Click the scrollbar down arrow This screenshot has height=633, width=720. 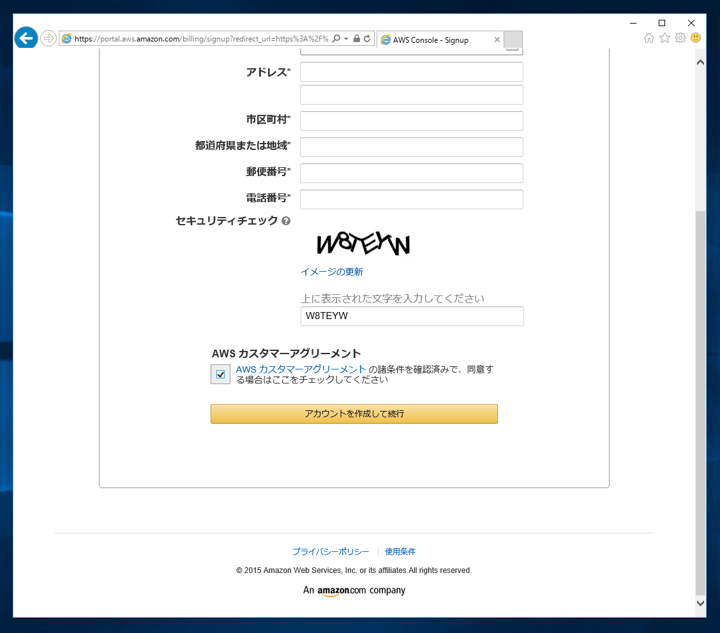700,603
